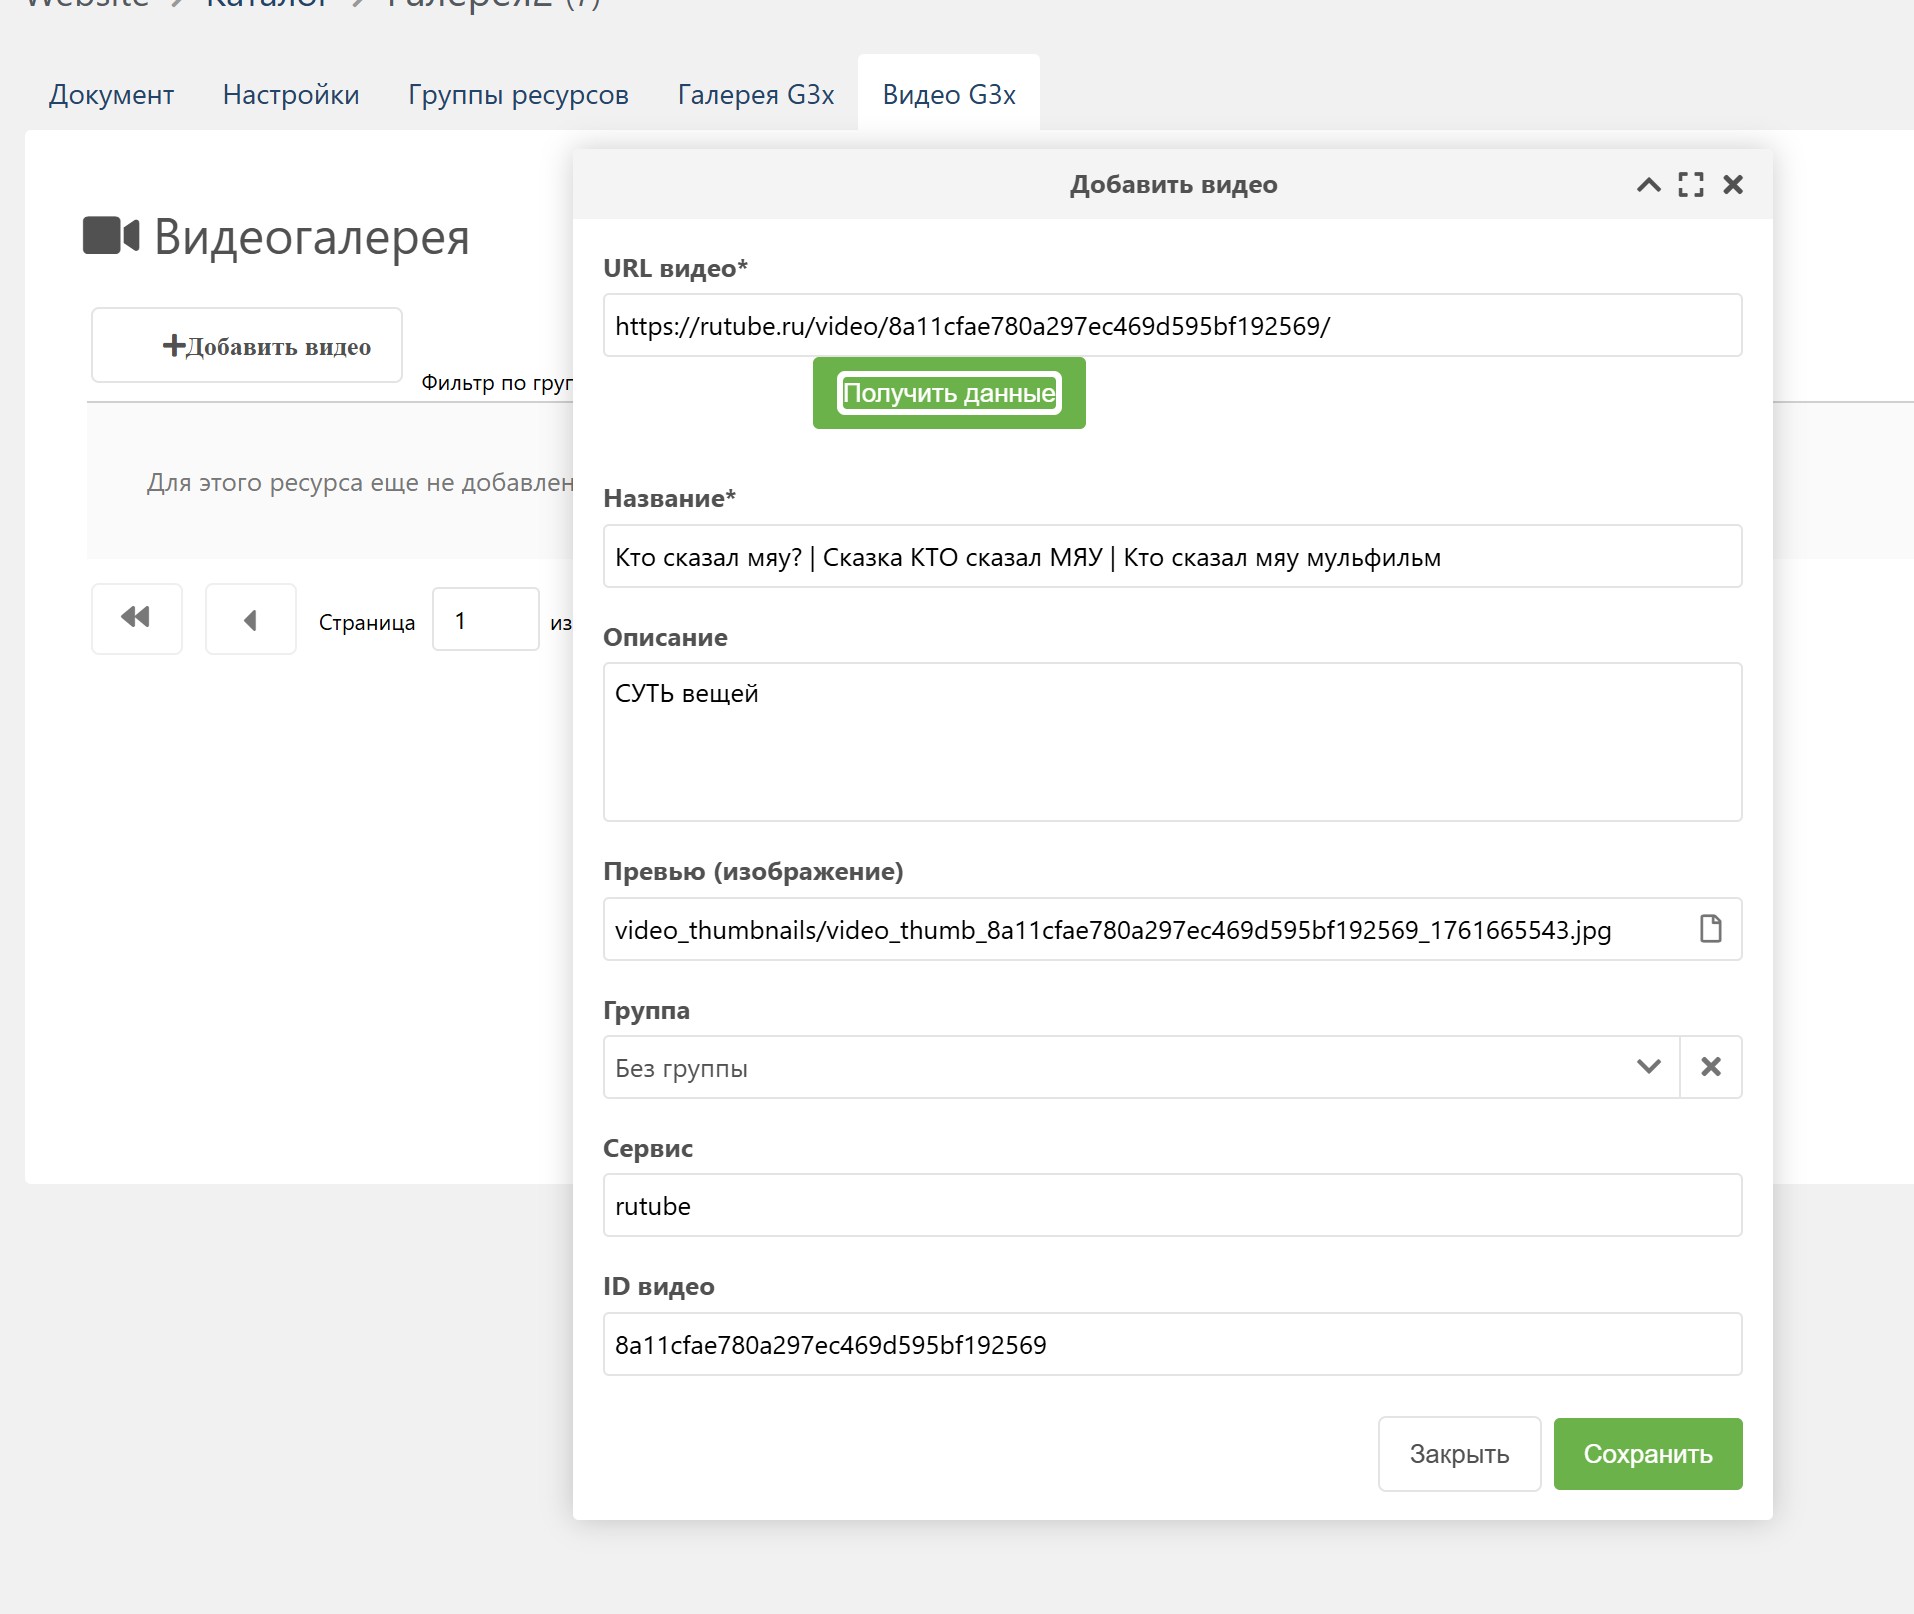
Task: Click the green Сохранить button
Action: pos(1647,1454)
